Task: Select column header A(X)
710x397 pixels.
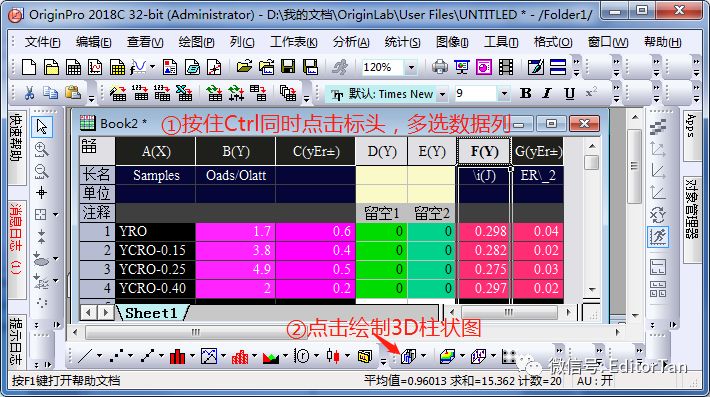Action: [156, 151]
